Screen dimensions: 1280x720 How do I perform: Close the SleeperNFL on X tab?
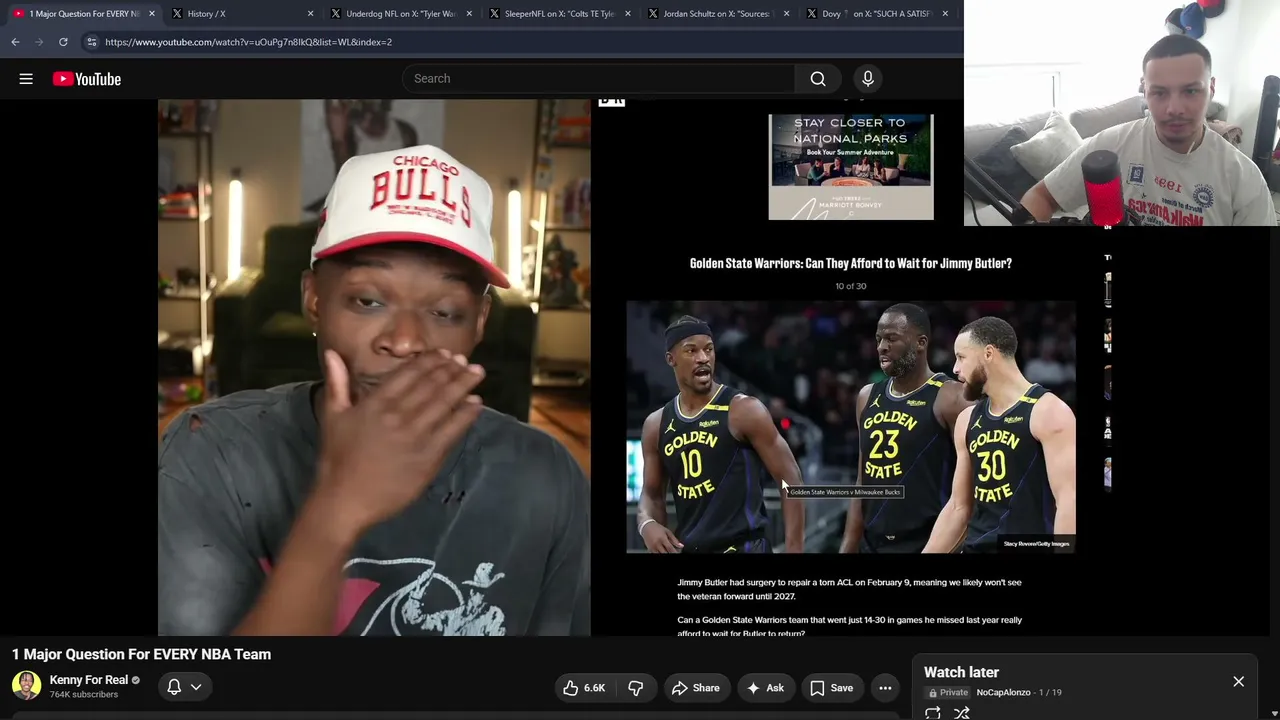pos(628,14)
